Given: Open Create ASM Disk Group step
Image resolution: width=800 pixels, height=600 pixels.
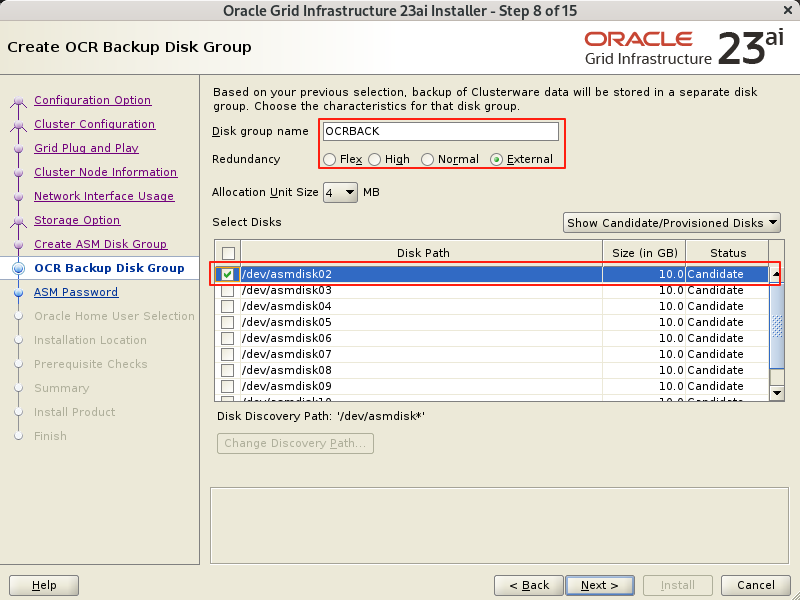Looking at the screenshot, I should point(101,244).
